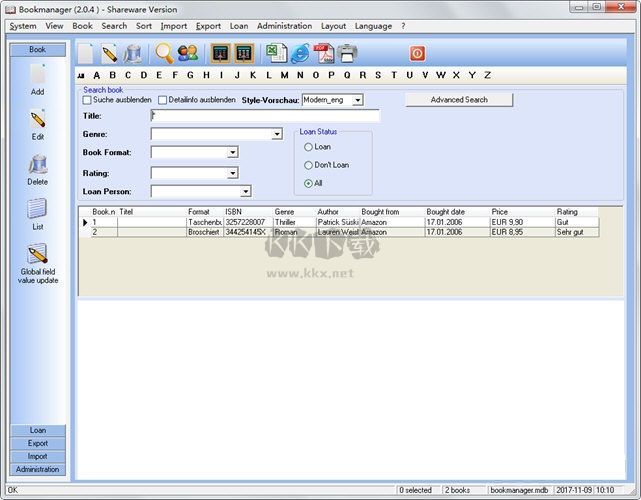Open the Administration menu
This screenshot has height=500, width=641.
coord(284,26)
